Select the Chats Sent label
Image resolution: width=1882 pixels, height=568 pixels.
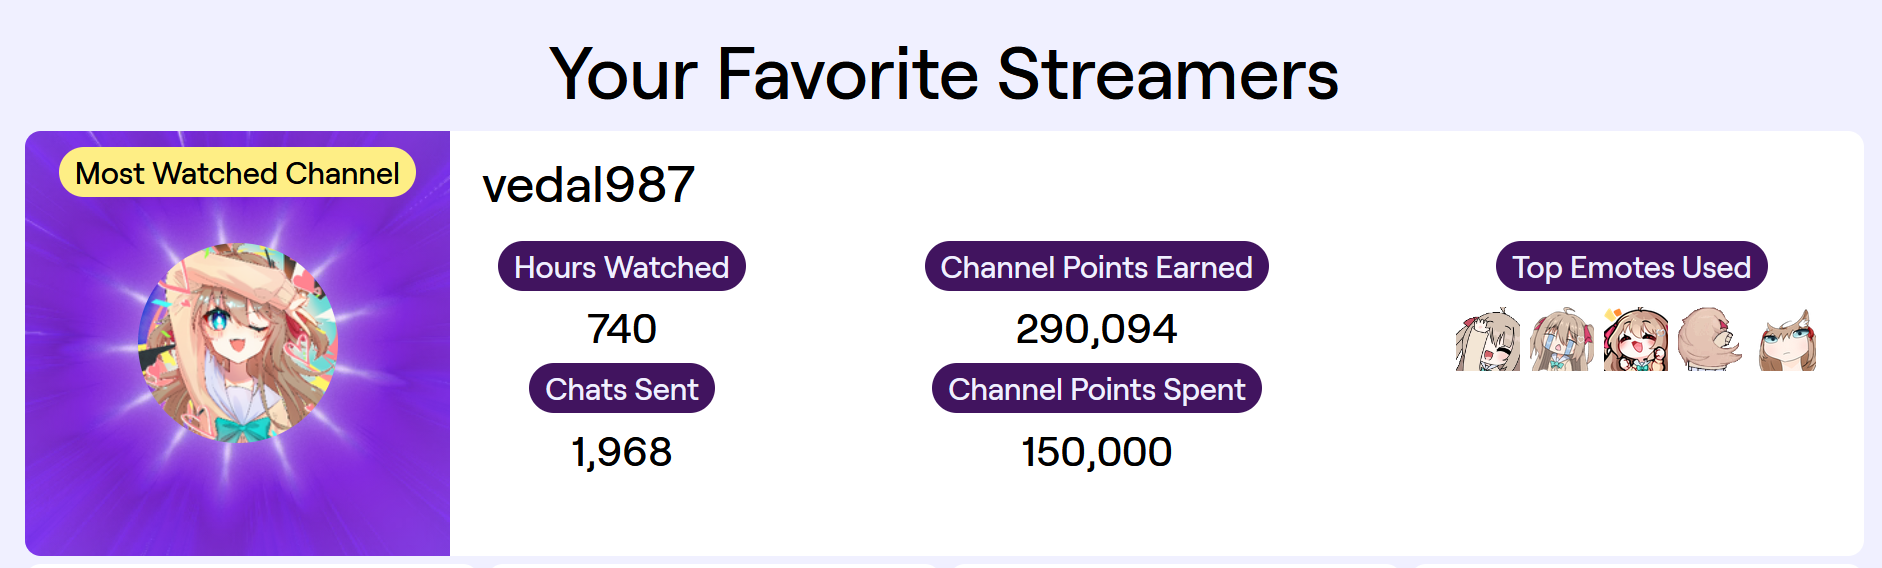tap(621, 389)
